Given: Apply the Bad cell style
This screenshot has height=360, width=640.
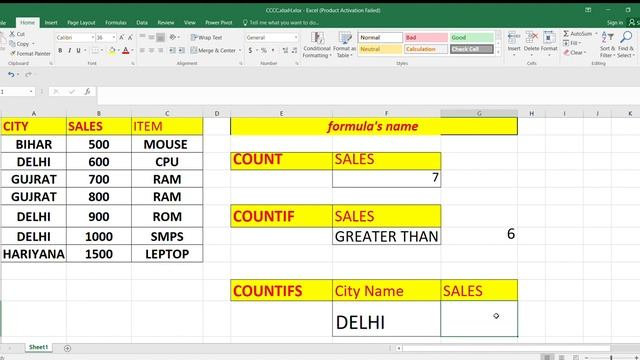Looking at the screenshot, I should tap(426, 38).
